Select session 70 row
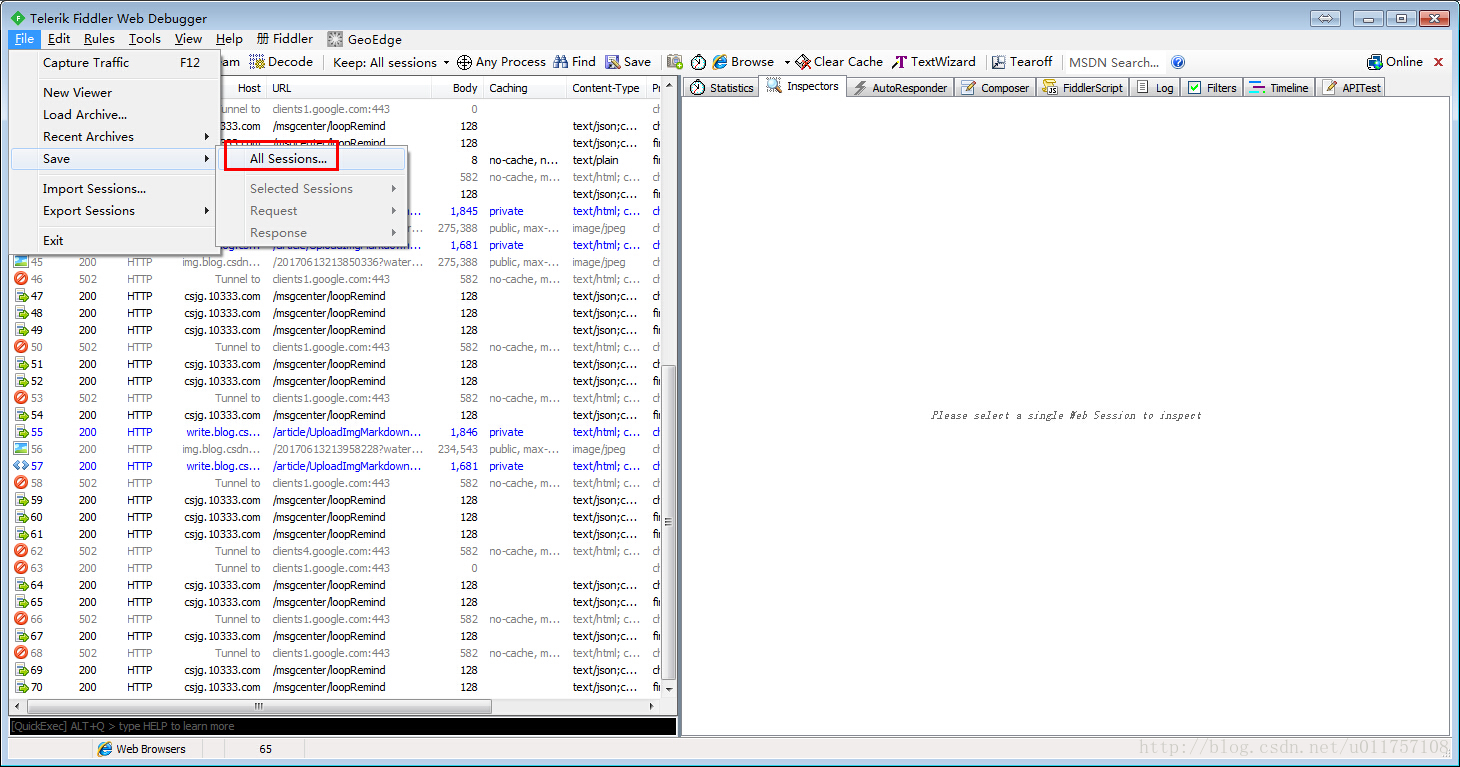 336,687
